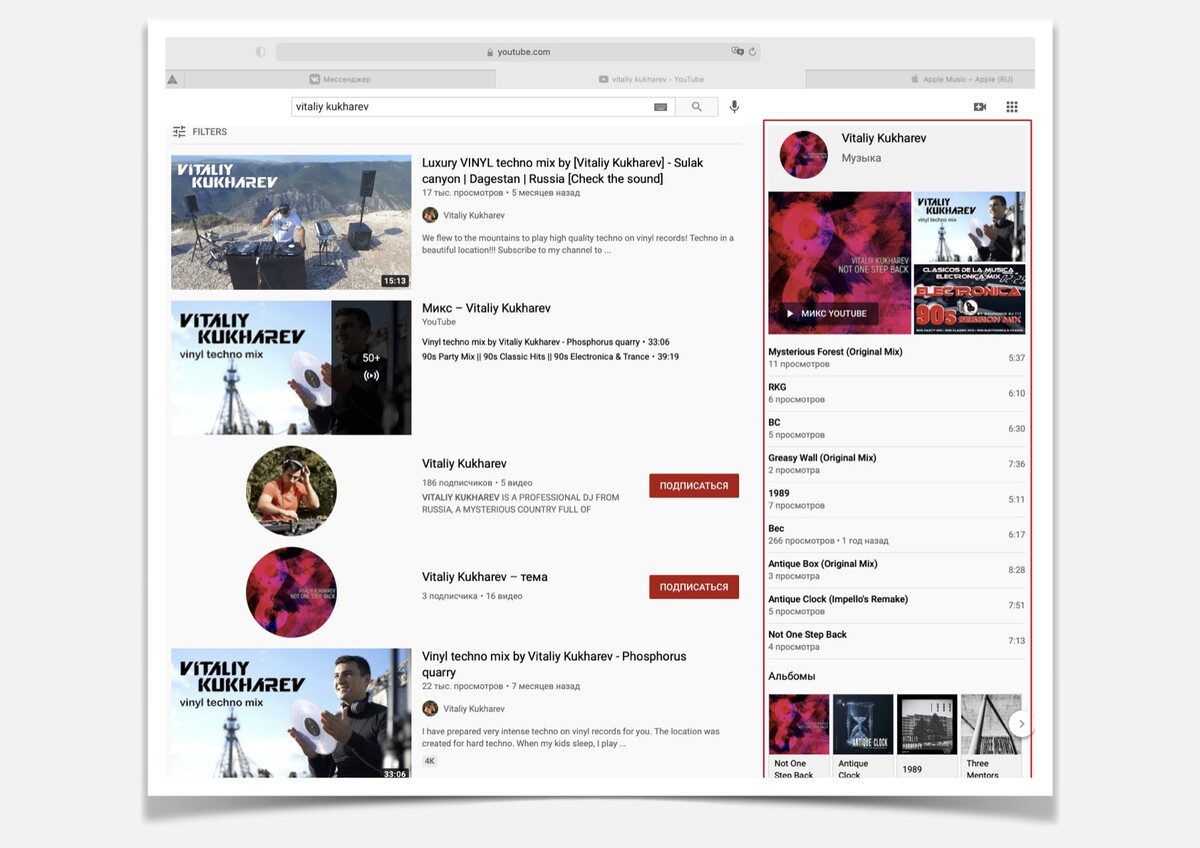Open Luxury VINYL techno mix thumbnail

pos(291,222)
